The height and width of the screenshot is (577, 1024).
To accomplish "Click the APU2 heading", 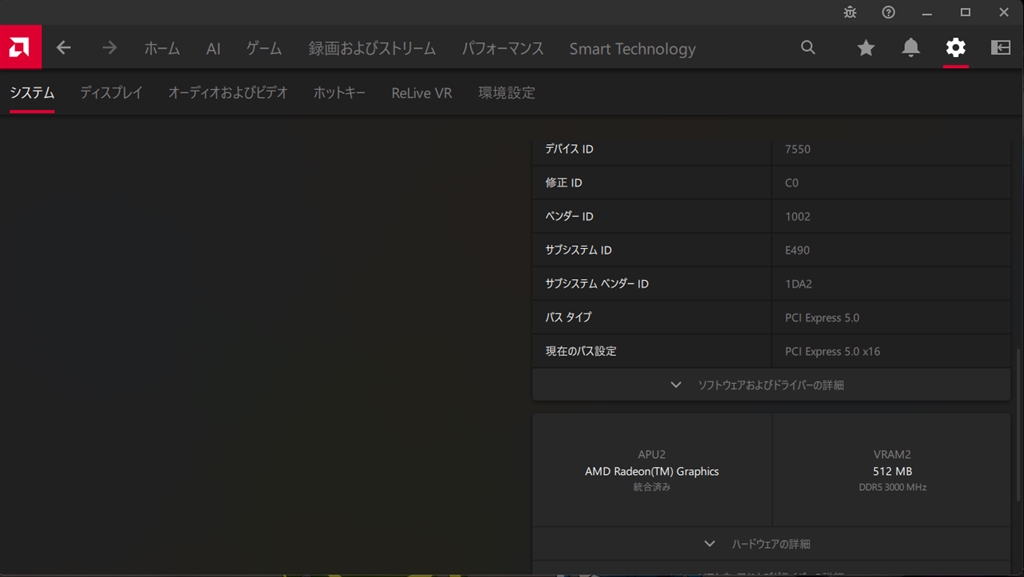I will tap(652, 454).
